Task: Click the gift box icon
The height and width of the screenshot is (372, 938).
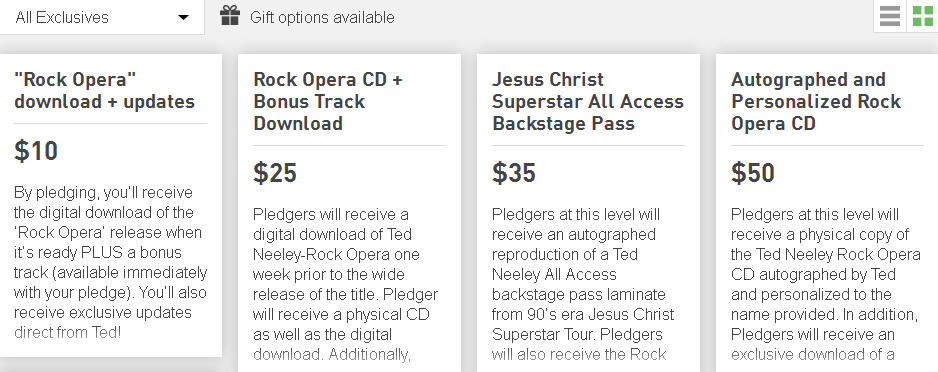Action: 230,16
